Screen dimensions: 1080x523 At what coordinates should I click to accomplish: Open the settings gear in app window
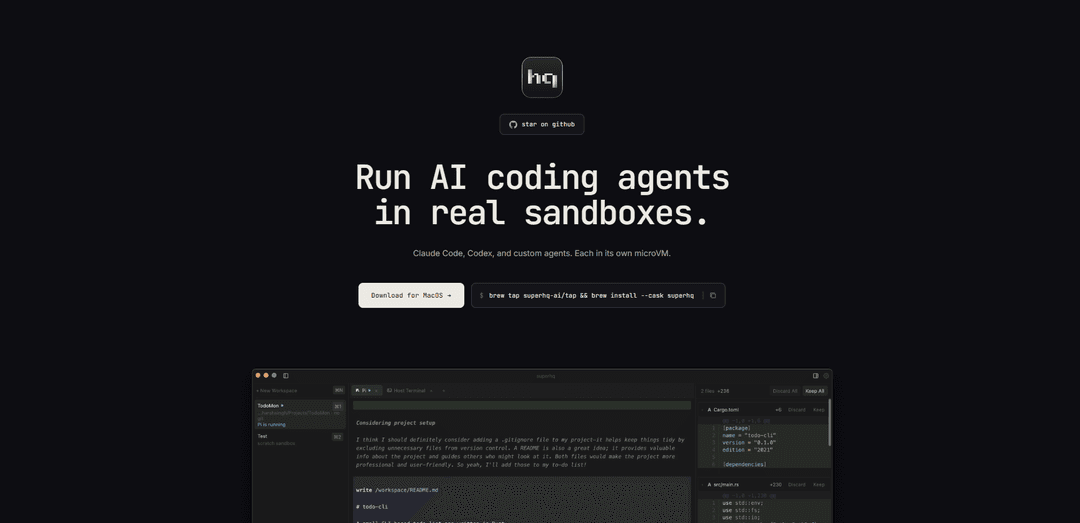click(x=825, y=376)
